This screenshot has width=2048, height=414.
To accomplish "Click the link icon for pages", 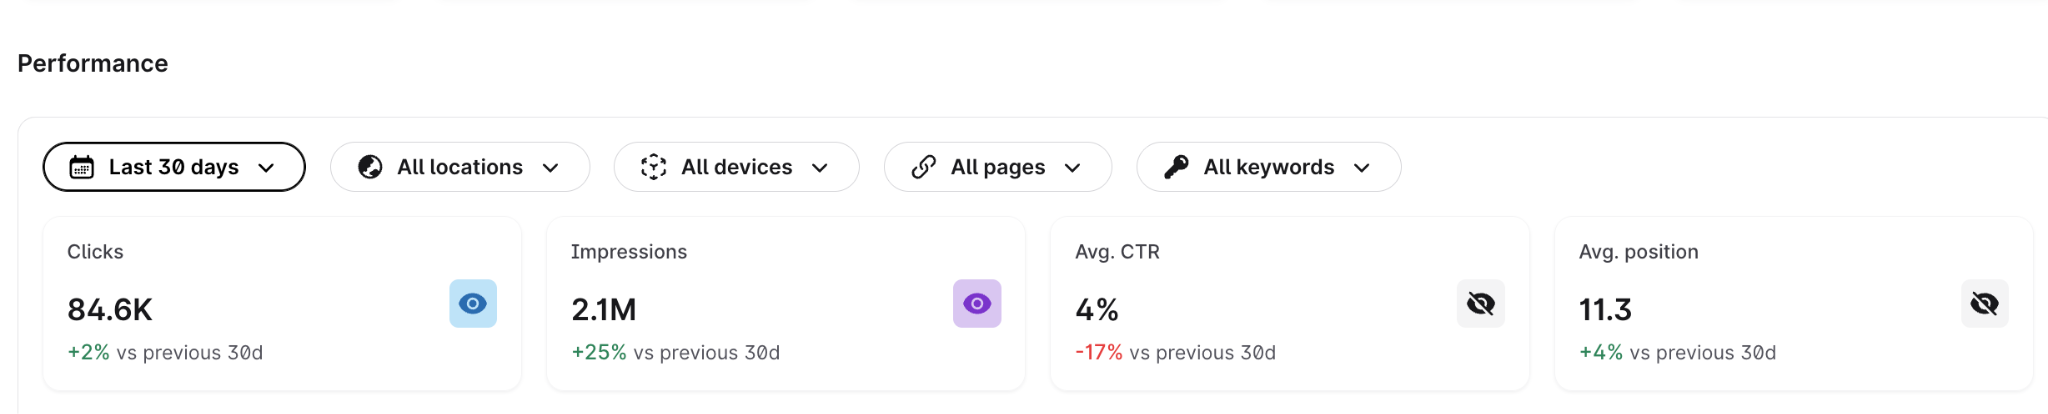I will coord(923,167).
